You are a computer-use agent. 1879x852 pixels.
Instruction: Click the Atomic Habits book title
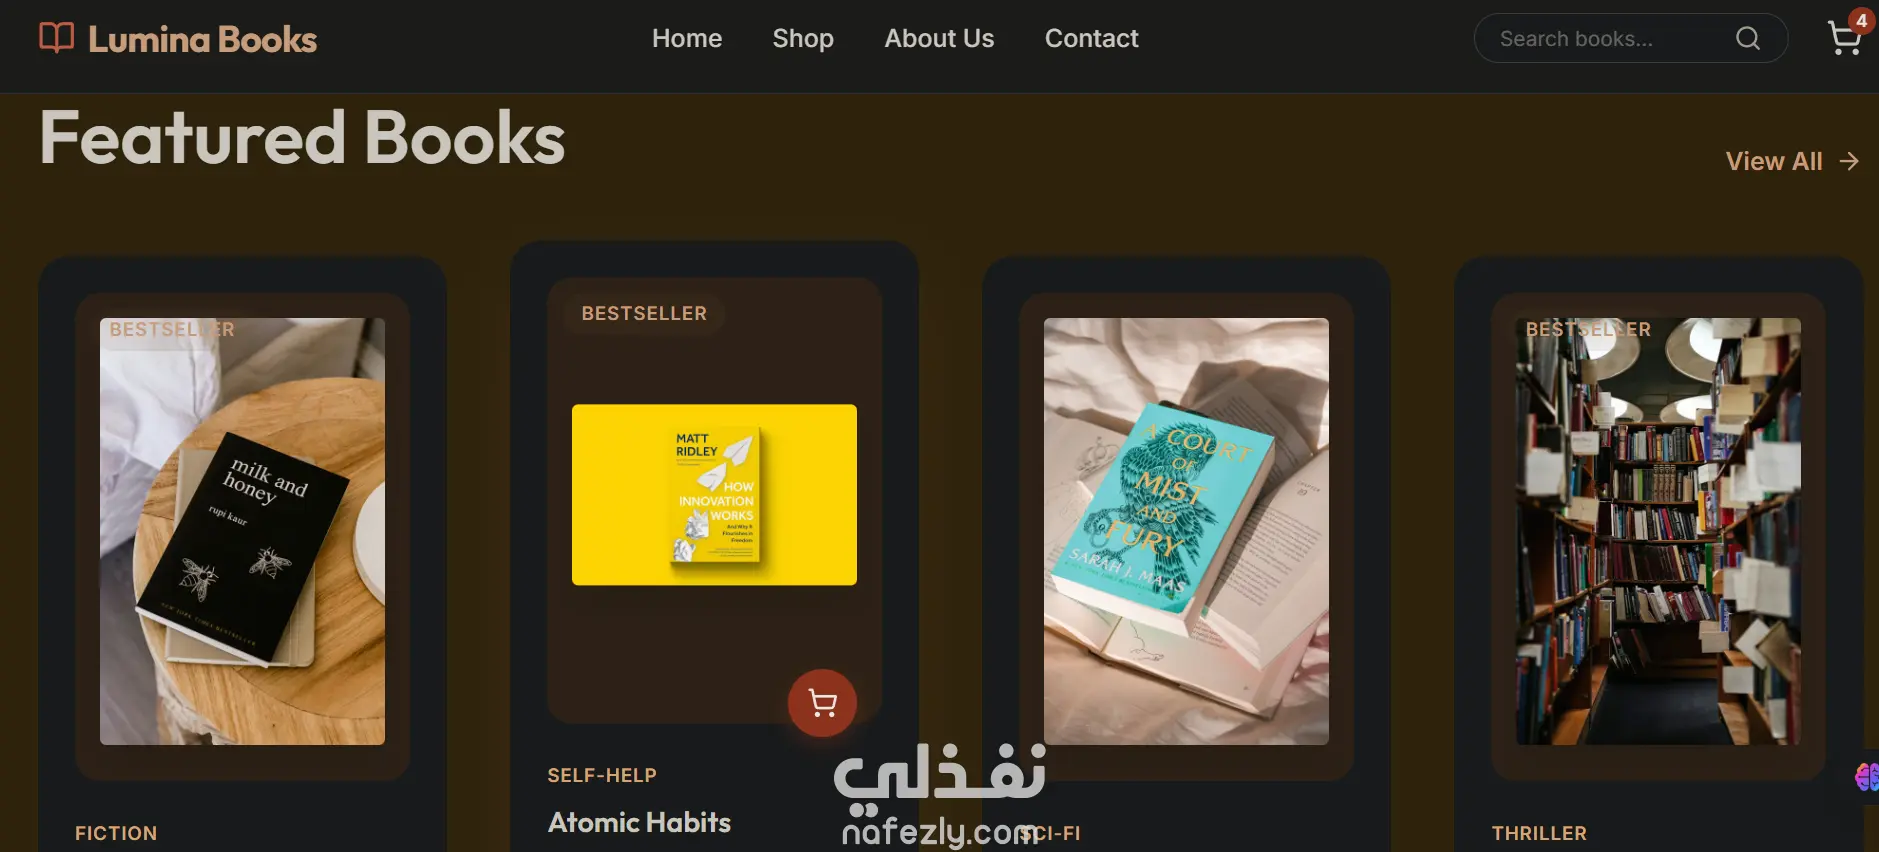(x=639, y=822)
